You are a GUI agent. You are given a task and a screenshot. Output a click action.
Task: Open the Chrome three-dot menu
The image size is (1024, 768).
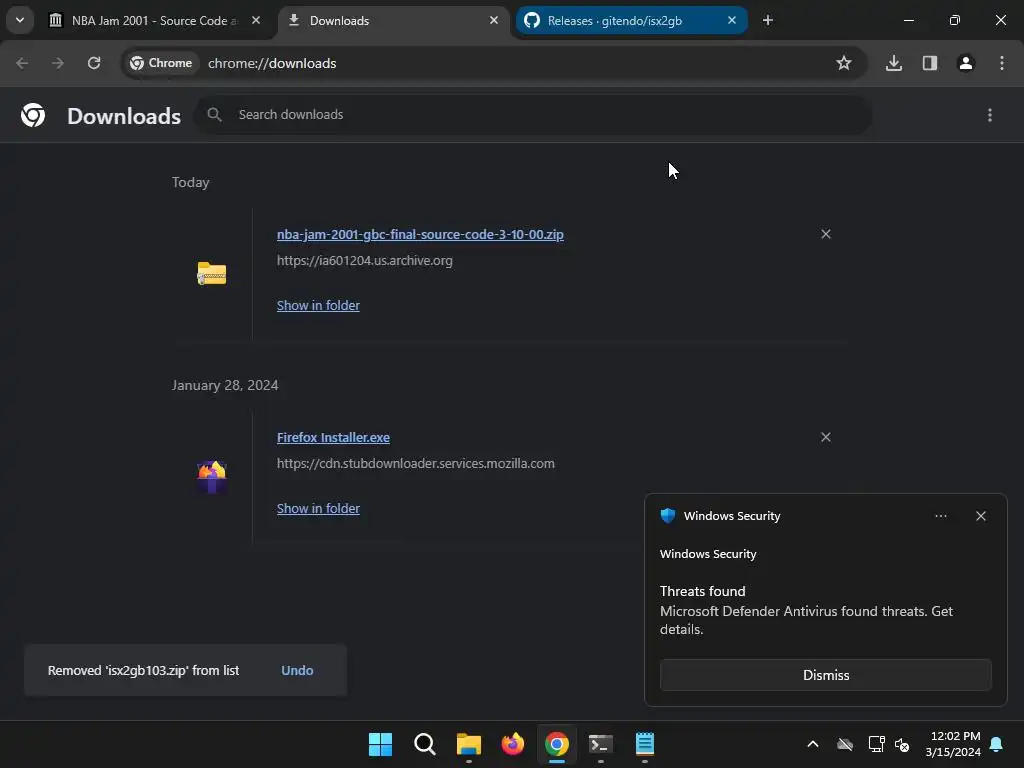(x=1002, y=63)
